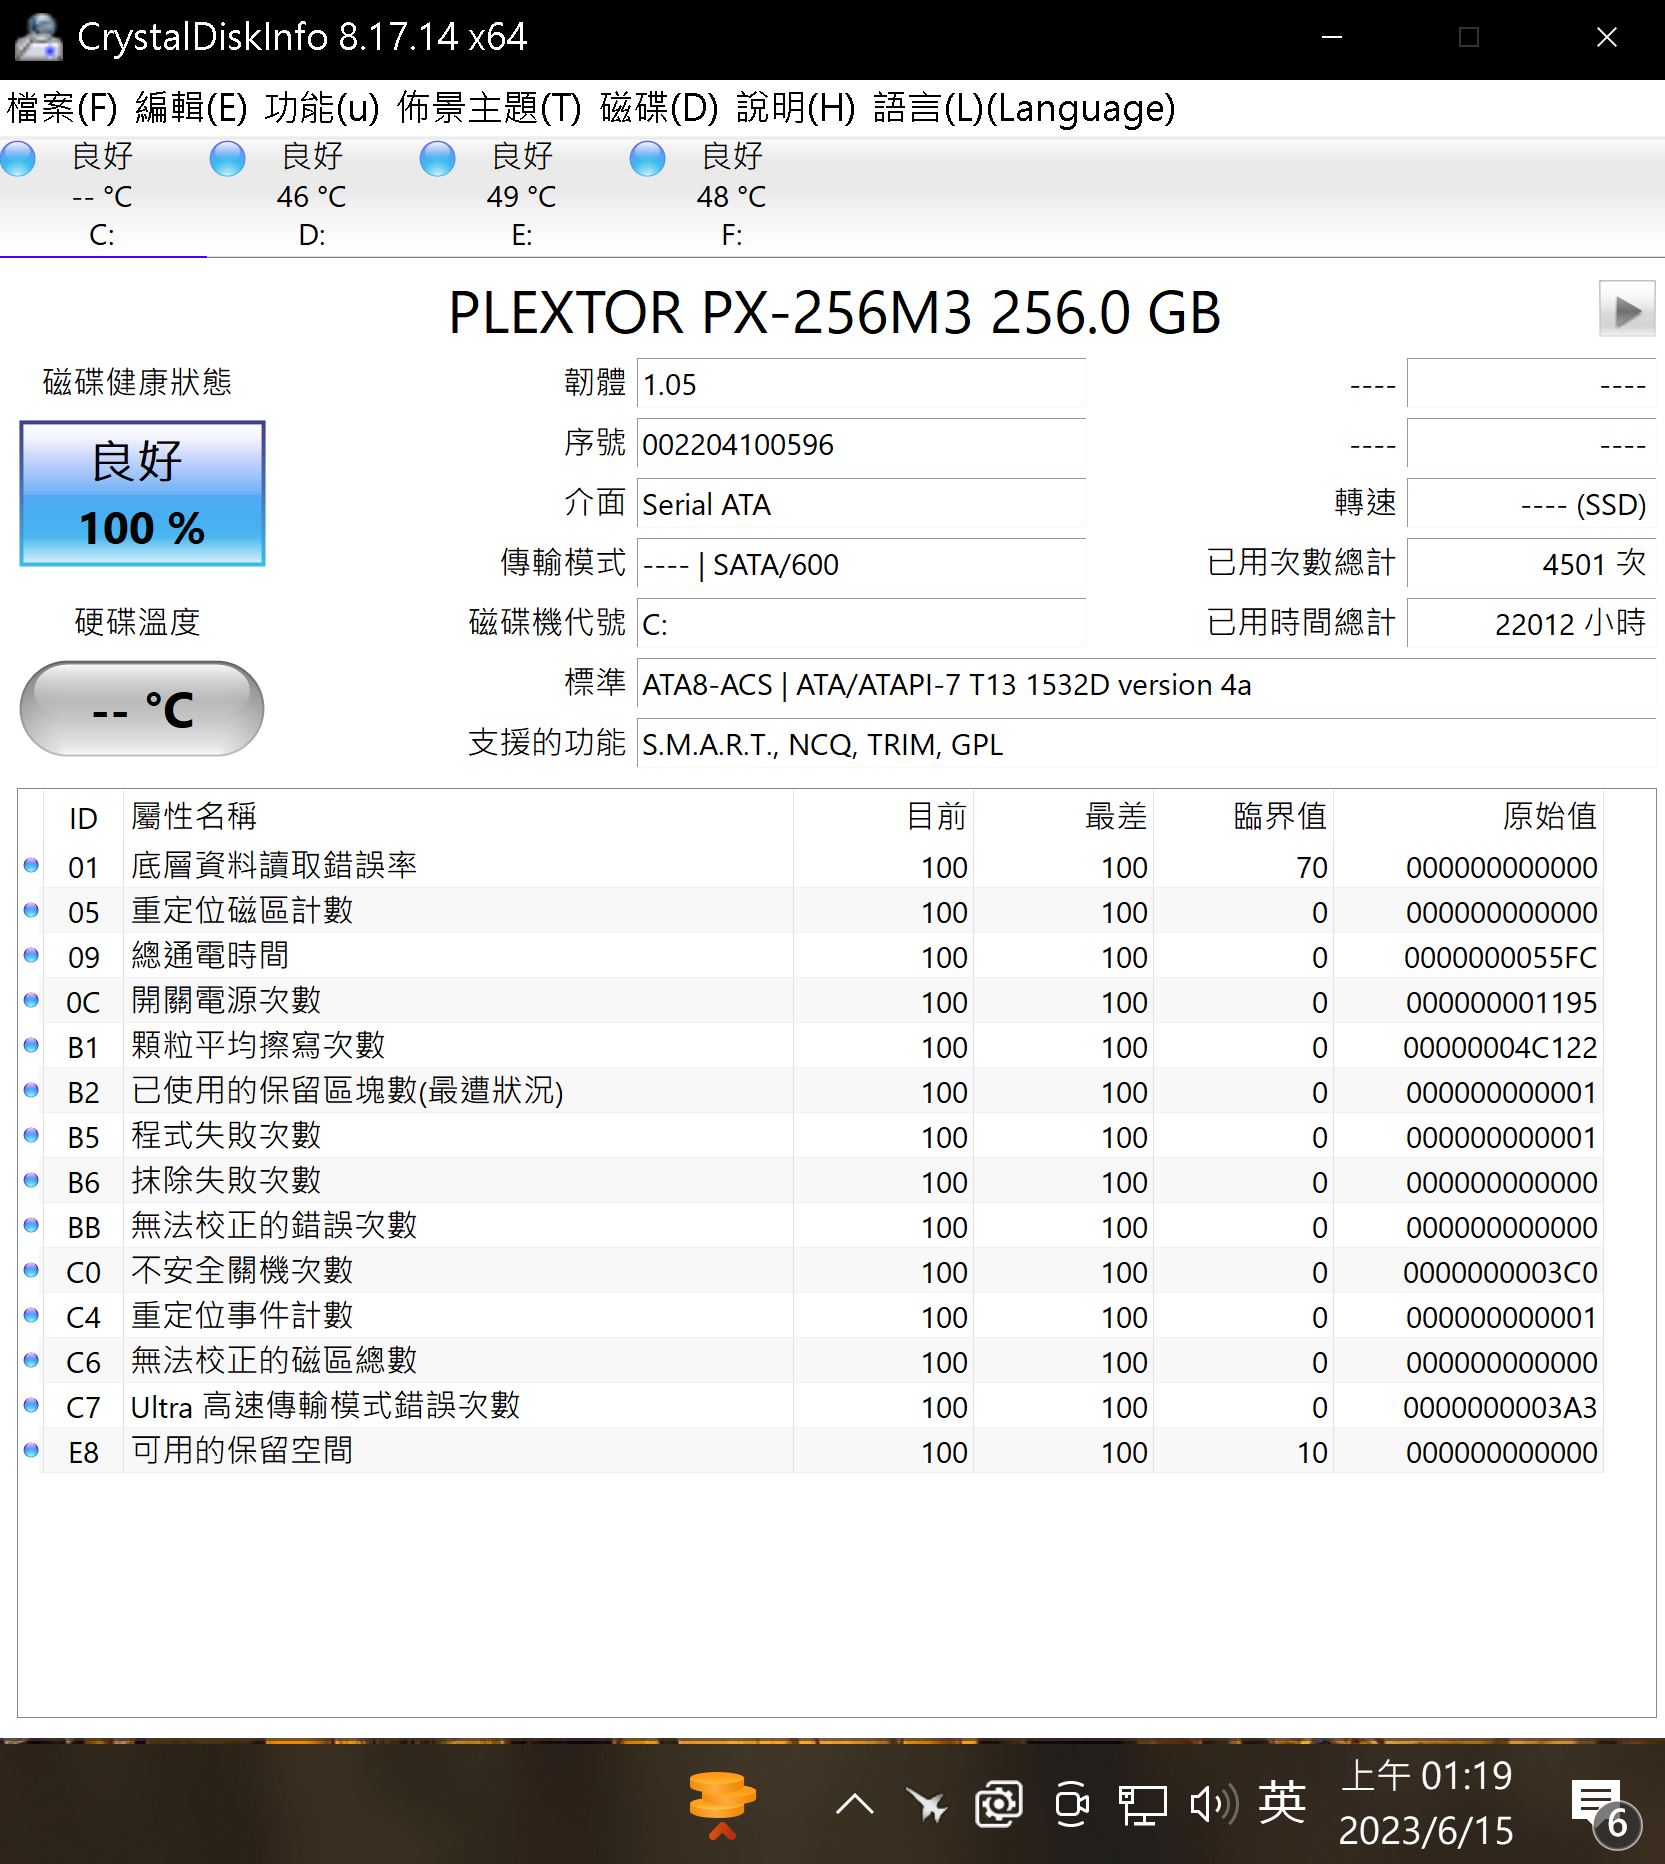Open the 語言(L)(Language) menu
Viewport: 1665px width, 1864px height.
(x=1024, y=108)
